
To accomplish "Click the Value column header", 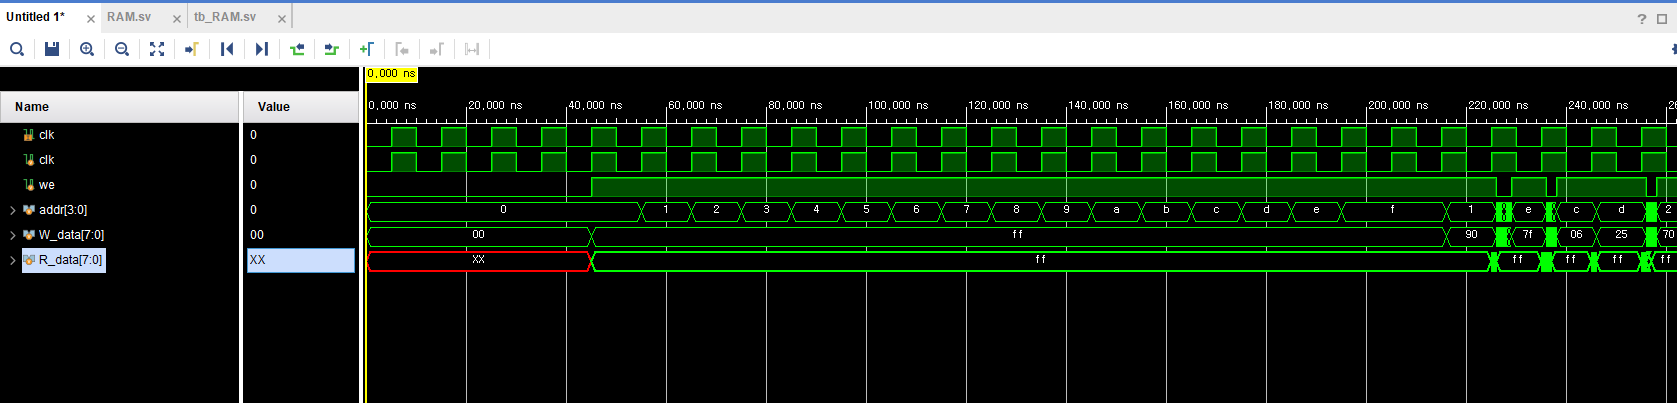I will tap(301, 107).
